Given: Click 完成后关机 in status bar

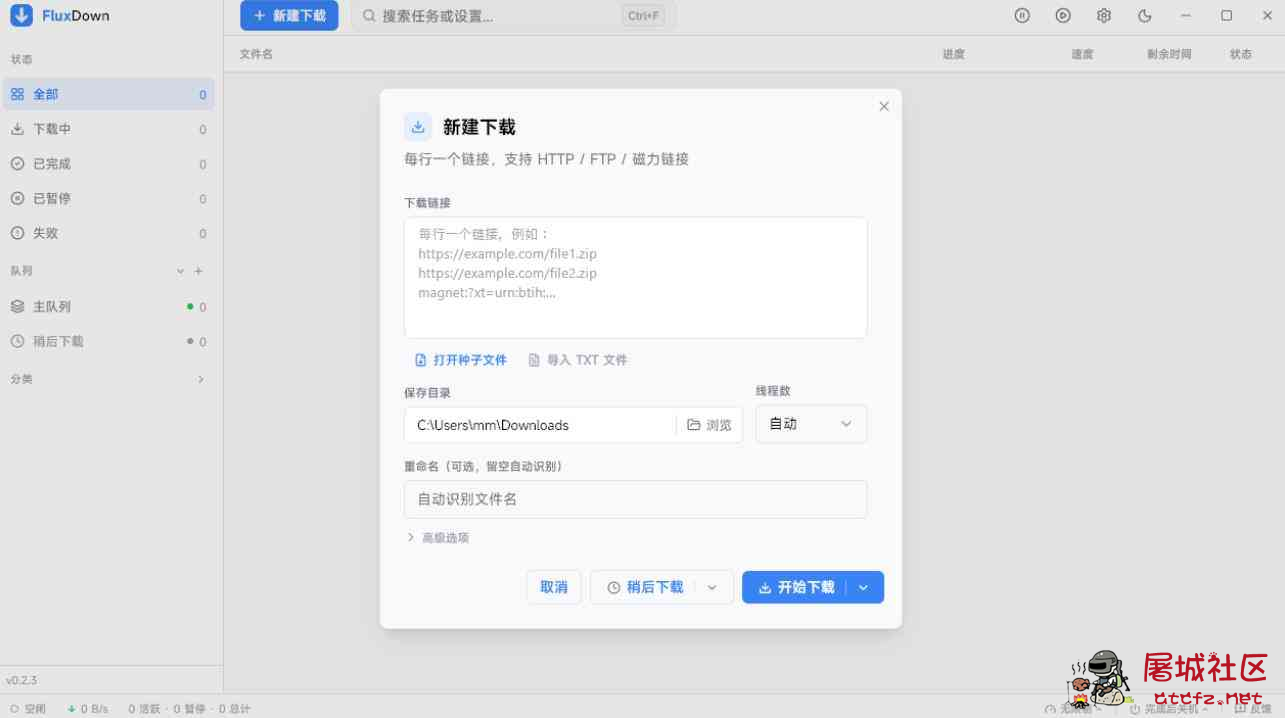Looking at the screenshot, I should pos(1168,709).
